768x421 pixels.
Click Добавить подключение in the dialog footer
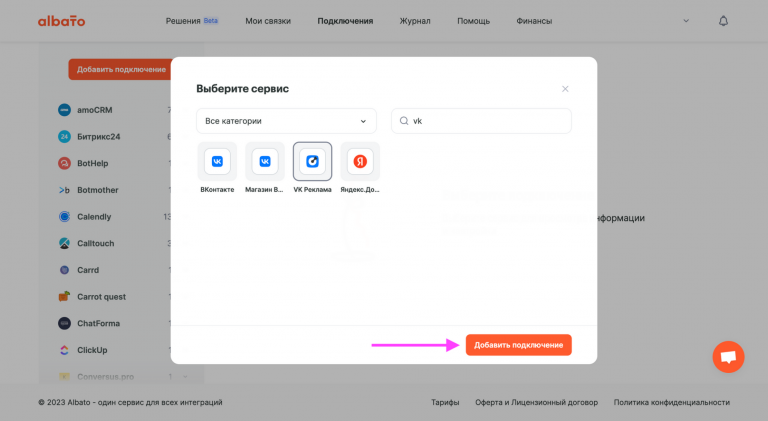pyautogui.click(x=518, y=345)
